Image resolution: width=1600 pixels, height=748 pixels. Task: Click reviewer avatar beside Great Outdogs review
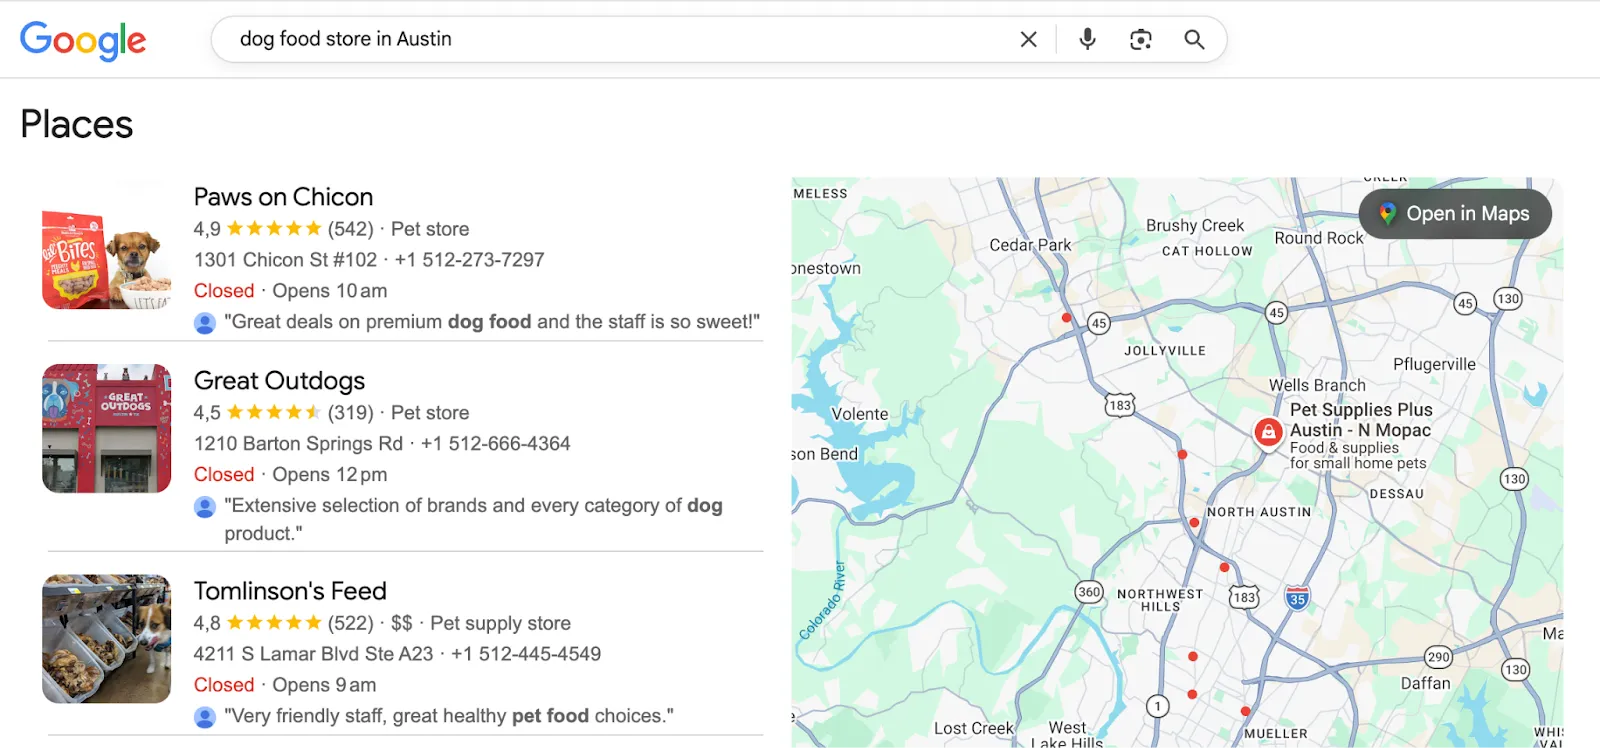(x=205, y=507)
